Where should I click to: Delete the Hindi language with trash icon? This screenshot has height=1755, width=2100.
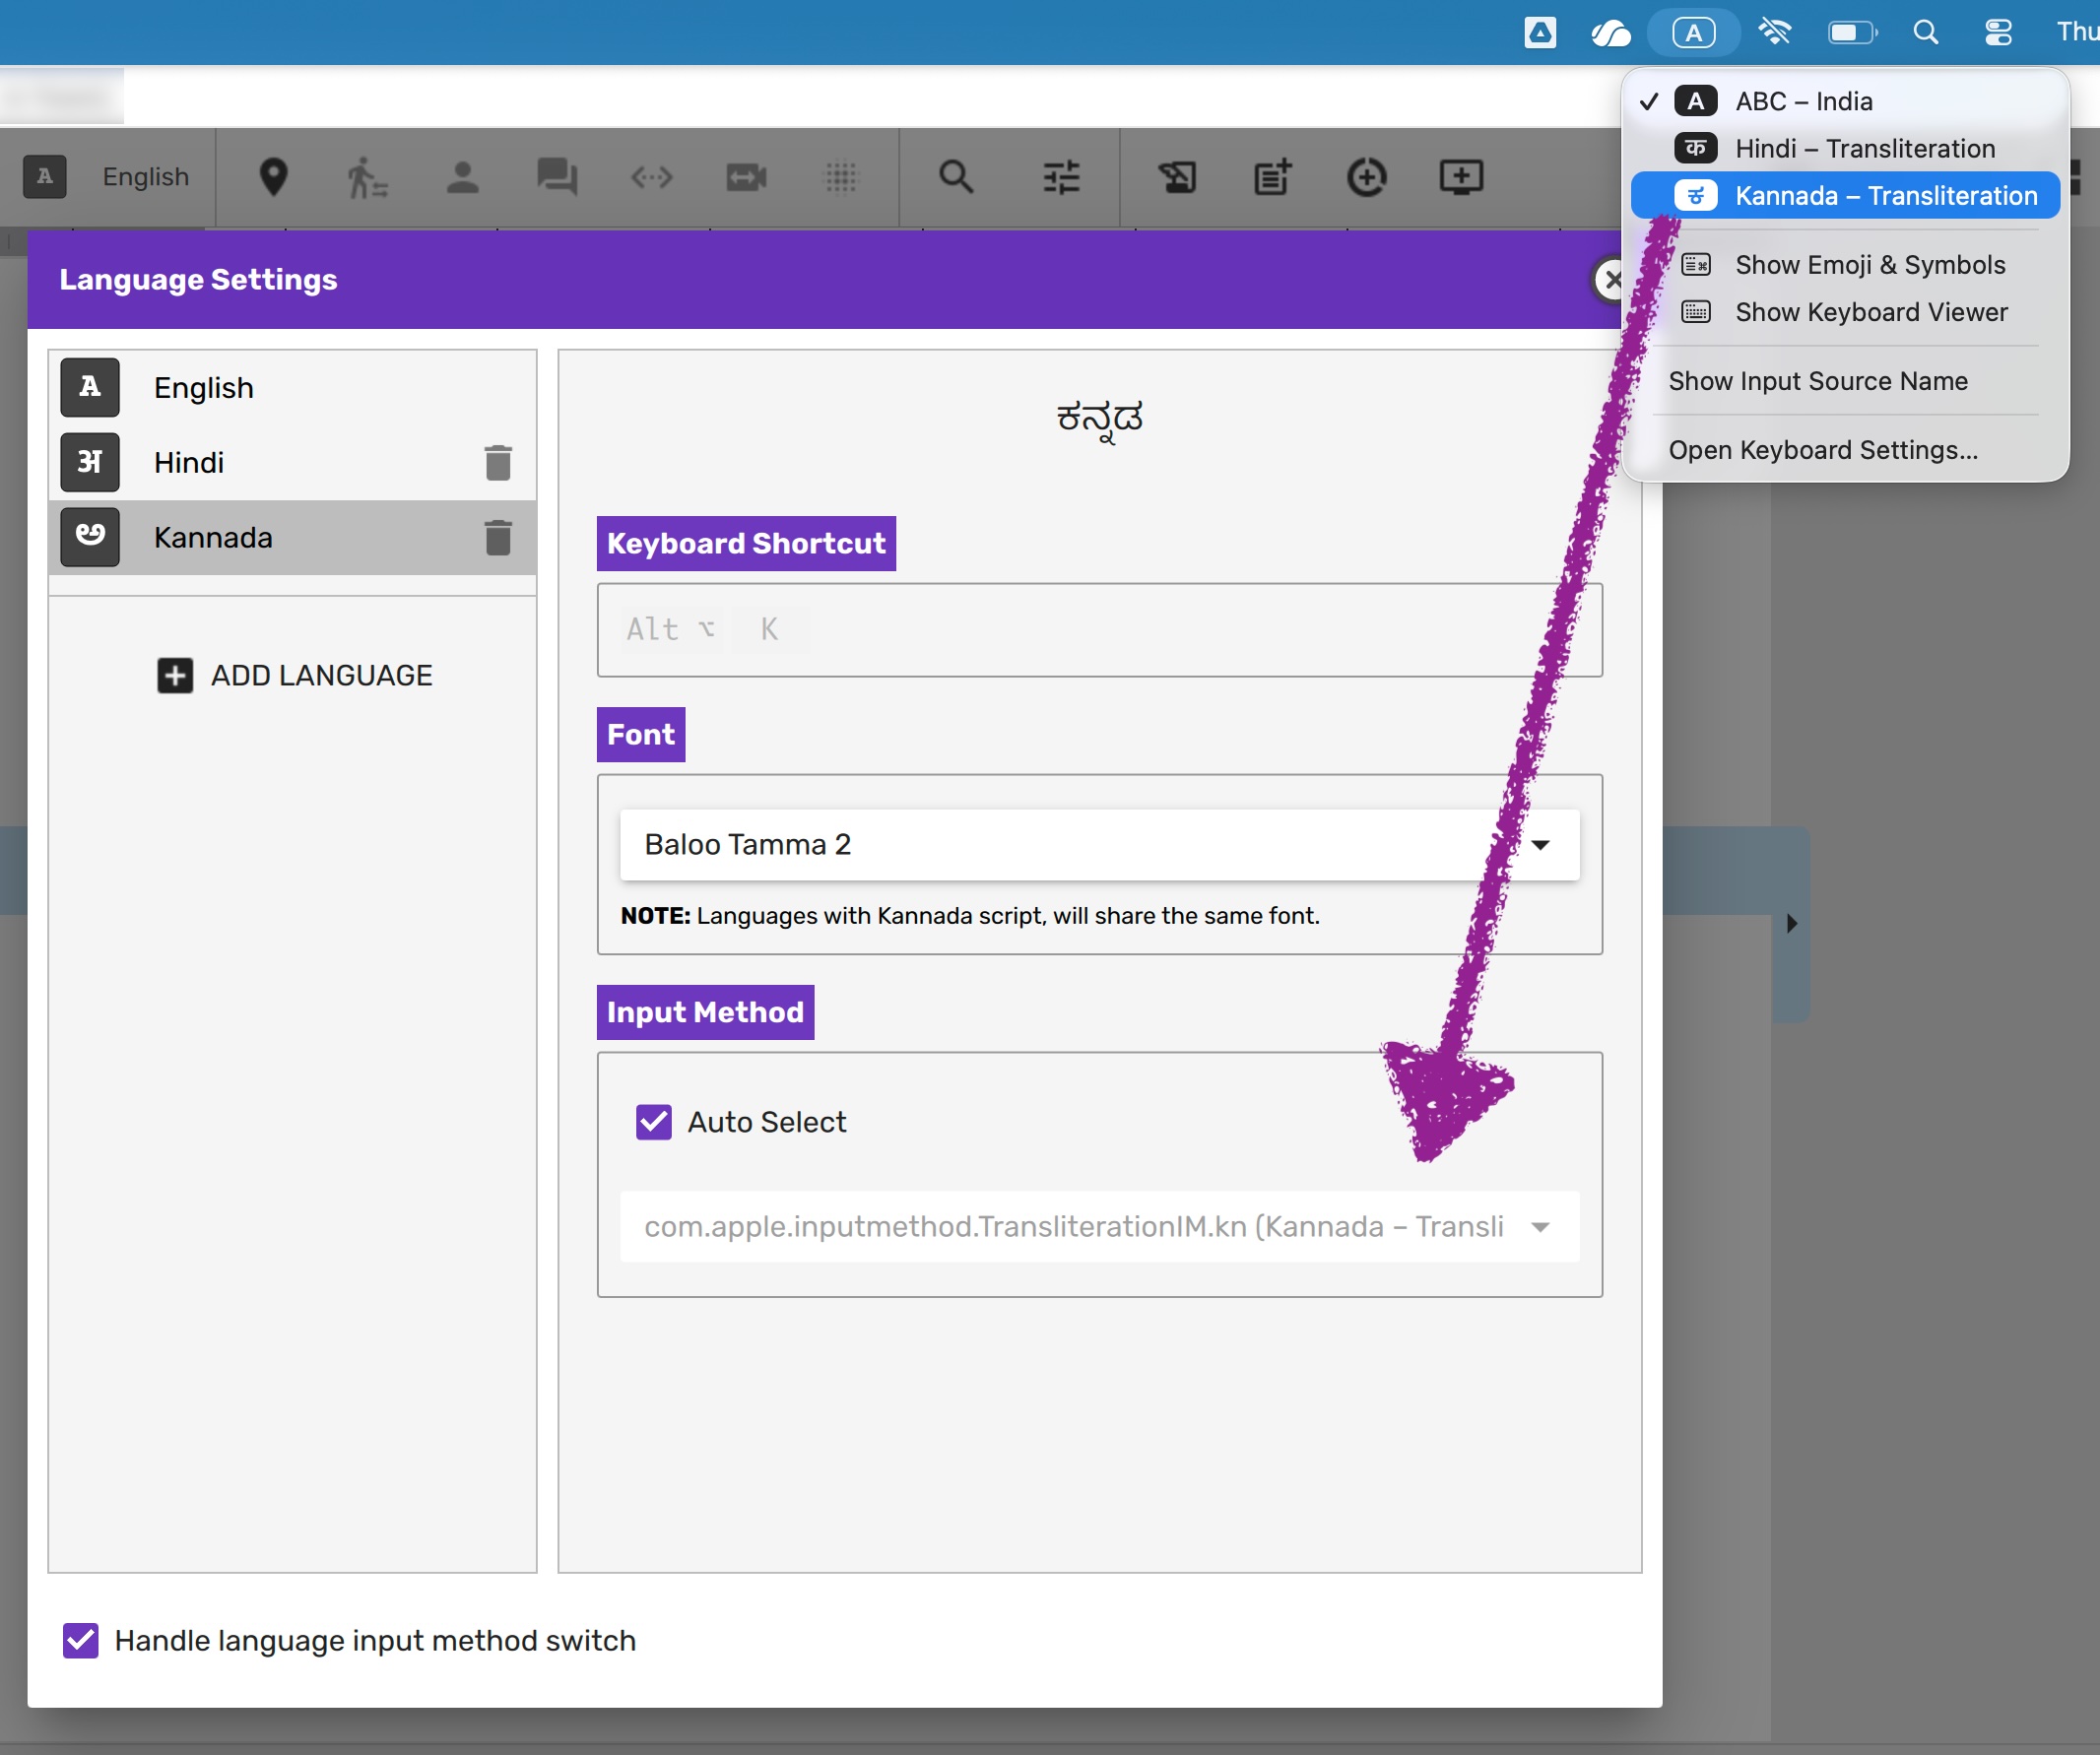pyautogui.click(x=498, y=462)
